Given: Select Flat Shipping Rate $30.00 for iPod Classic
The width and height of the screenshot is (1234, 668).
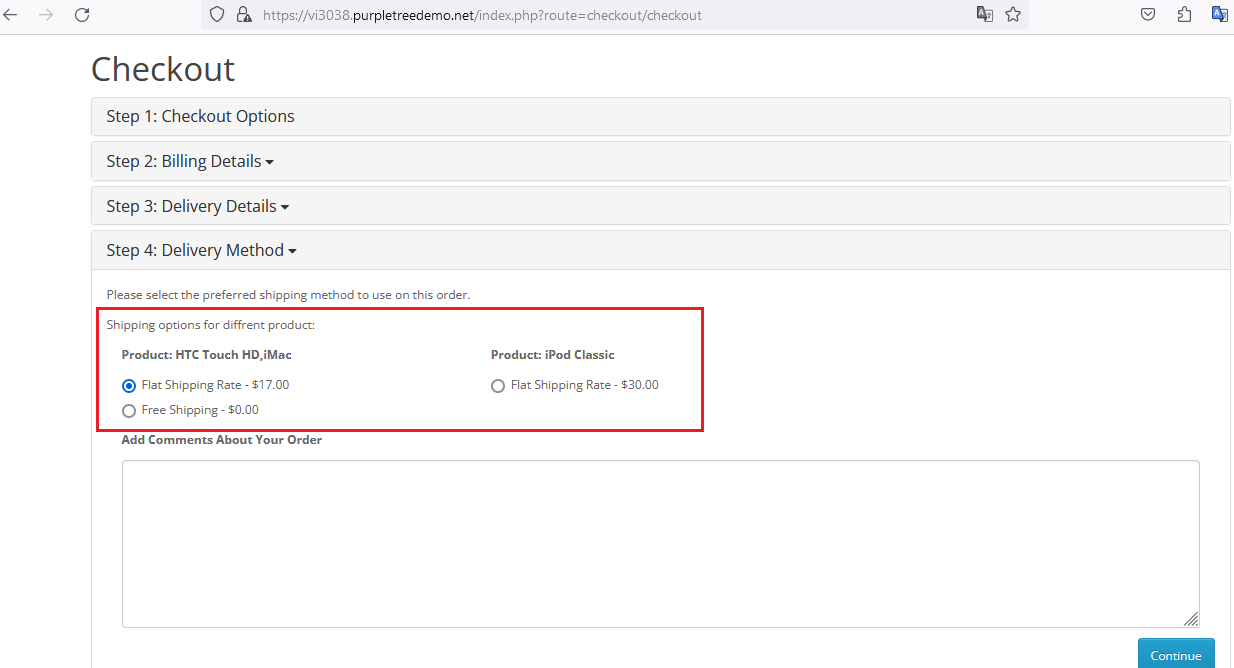Looking at the screenshot, I should [x=498, y=386].
